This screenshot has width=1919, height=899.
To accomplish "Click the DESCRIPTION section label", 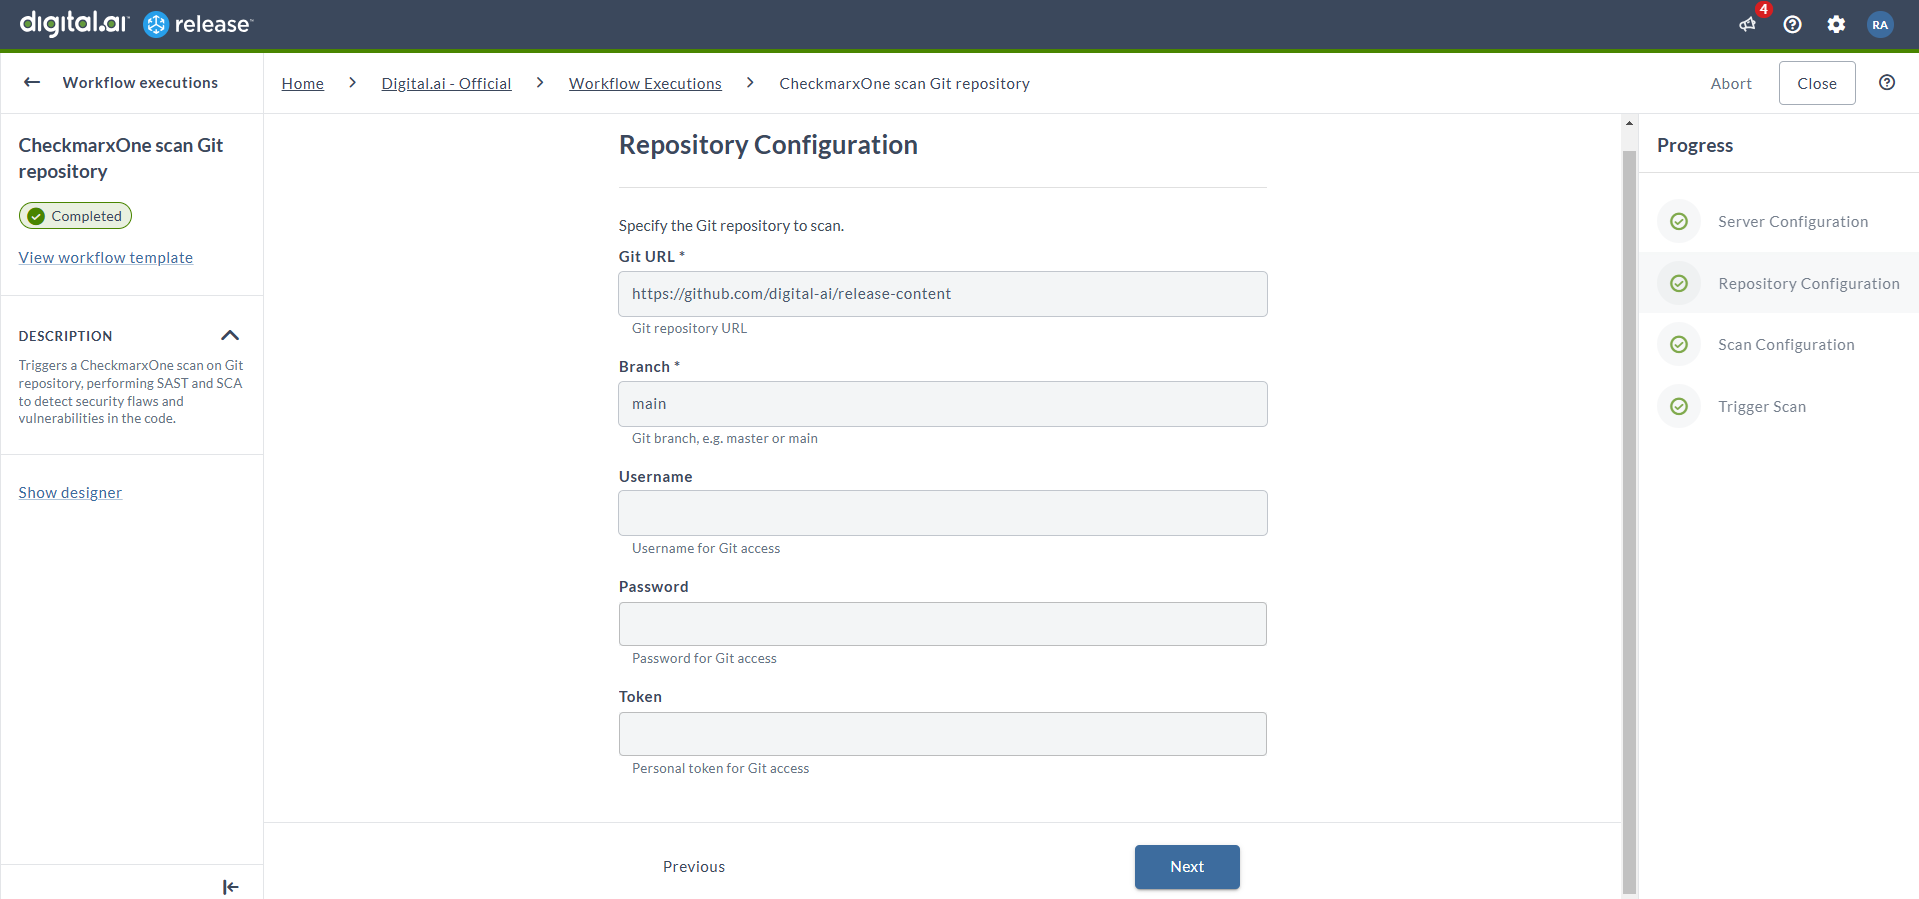I will [65, 336].
